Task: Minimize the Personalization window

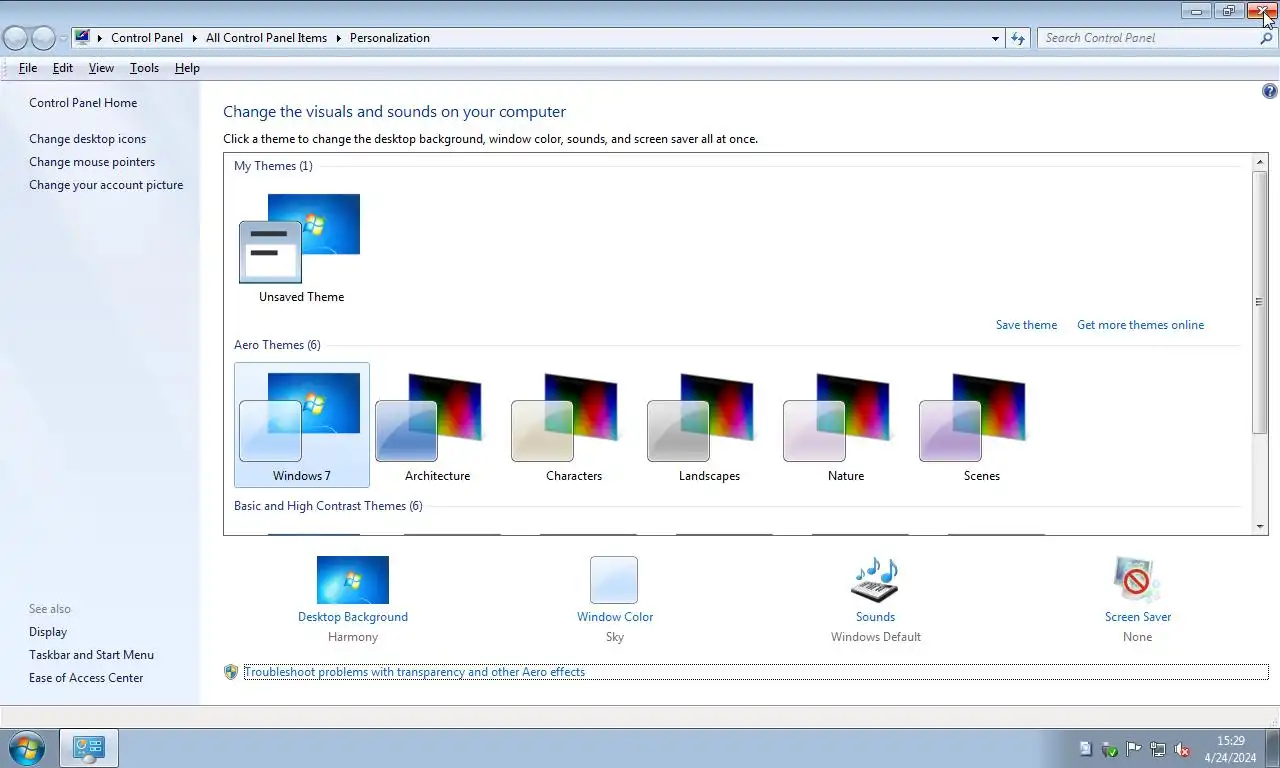Action: [x=1196, y=11]
